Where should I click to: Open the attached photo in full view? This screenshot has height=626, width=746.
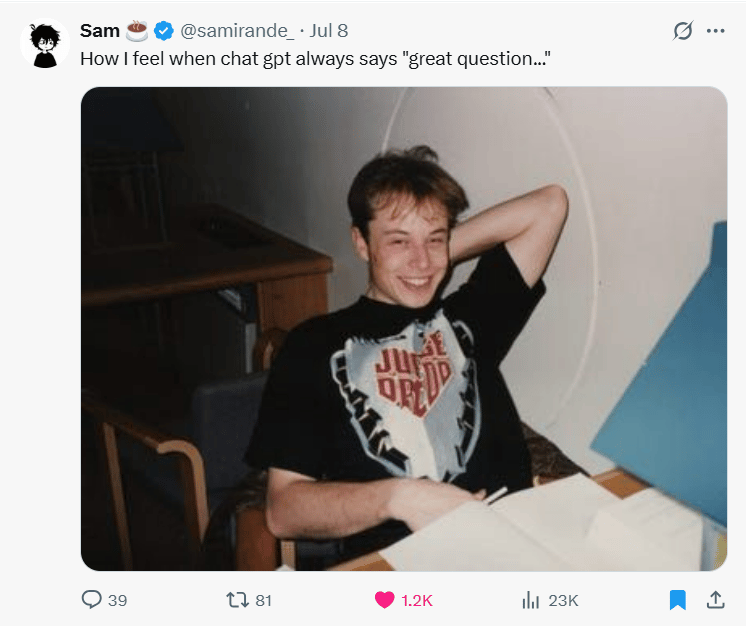click(404, 329)
